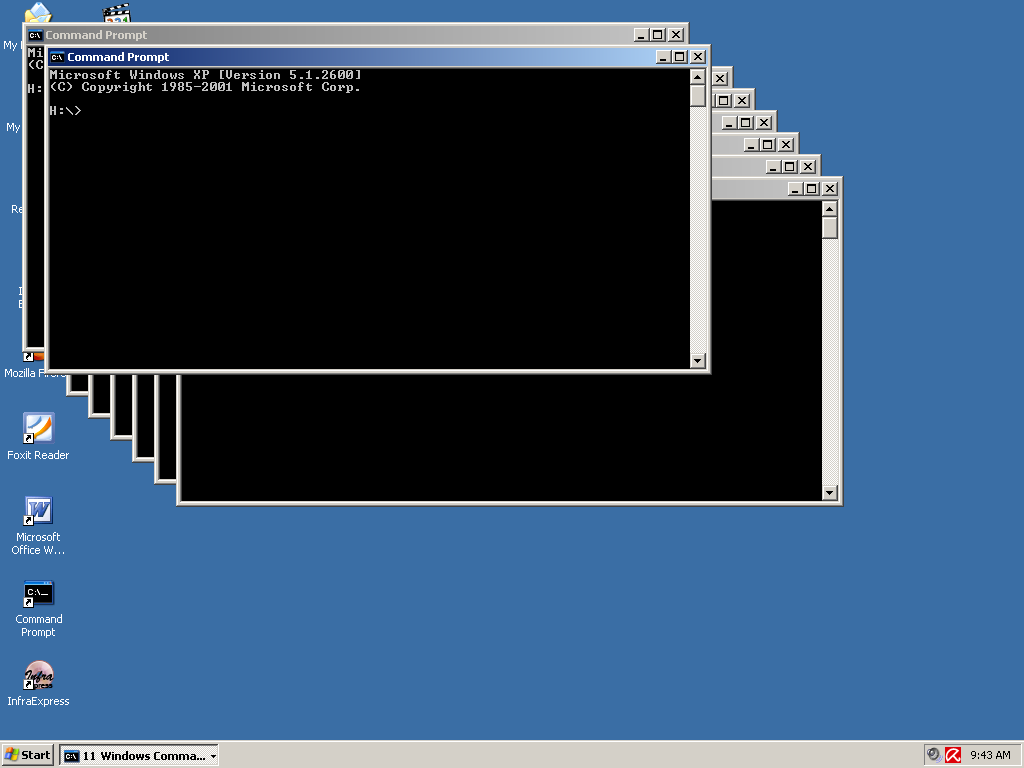1024x768 pixels.
Task: Open the Foxit Reader desktop shortcut
Action: 38,437
